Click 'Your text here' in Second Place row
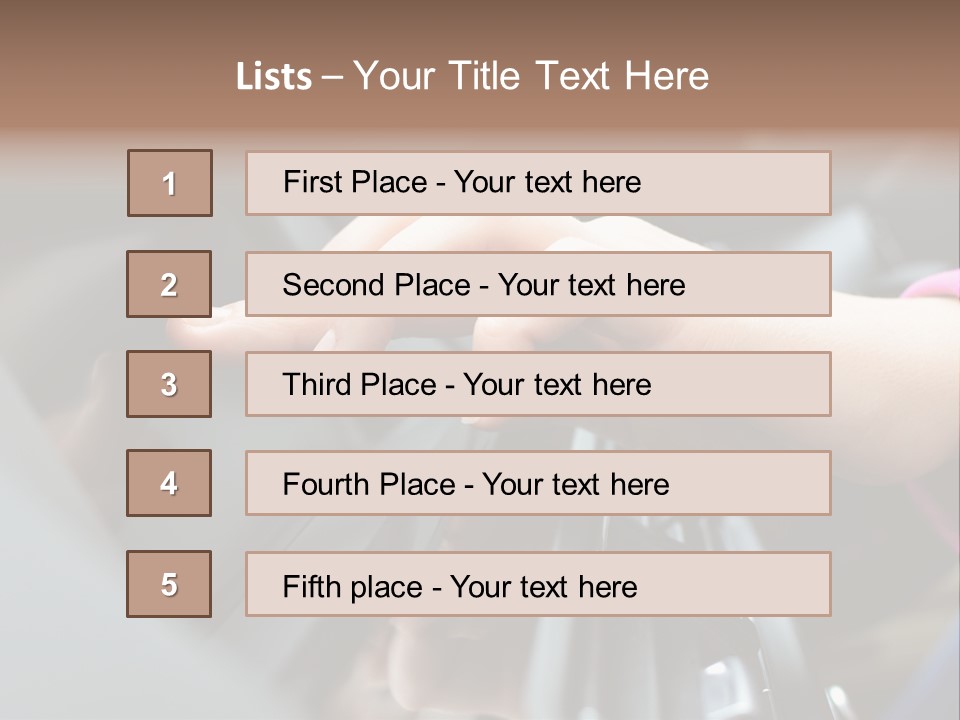This screenshot has height=720, width=960. click(591, 285)
